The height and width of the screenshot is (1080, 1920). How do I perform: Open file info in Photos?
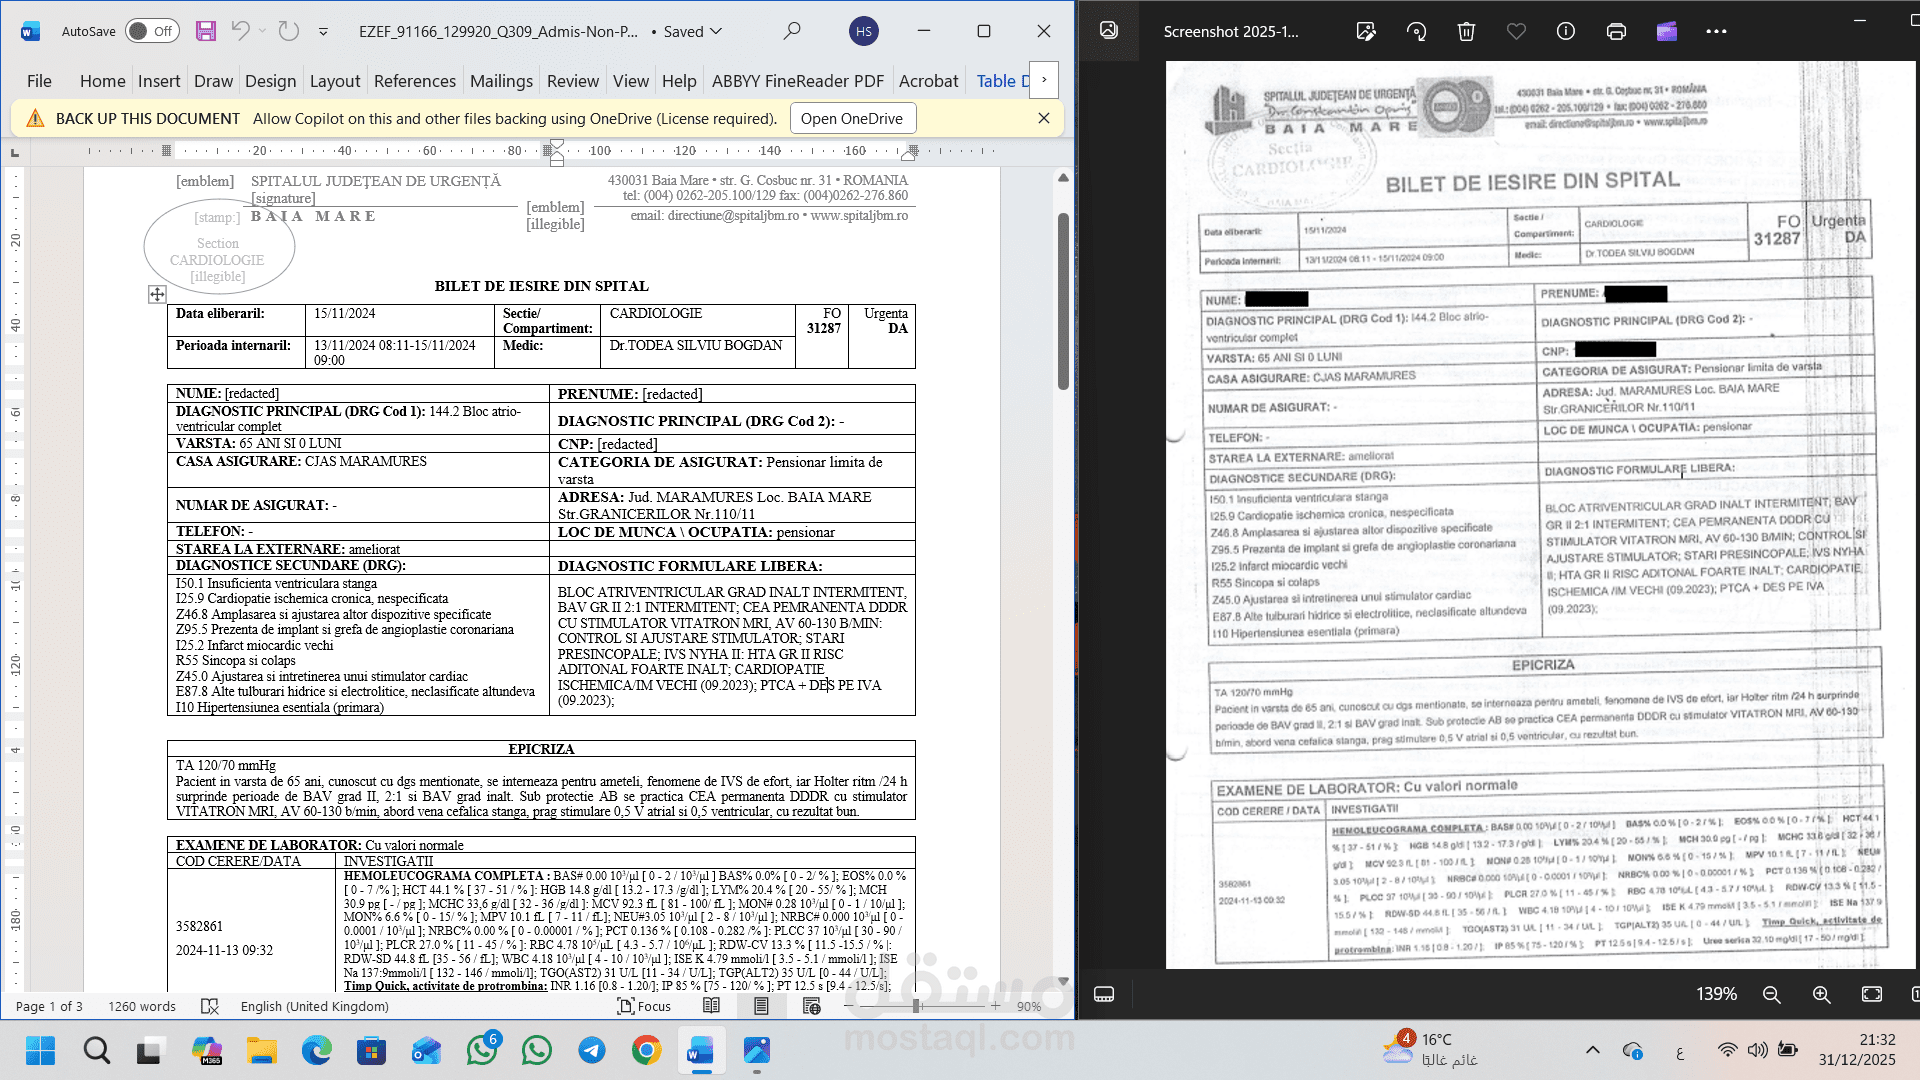pos(1566,31)
